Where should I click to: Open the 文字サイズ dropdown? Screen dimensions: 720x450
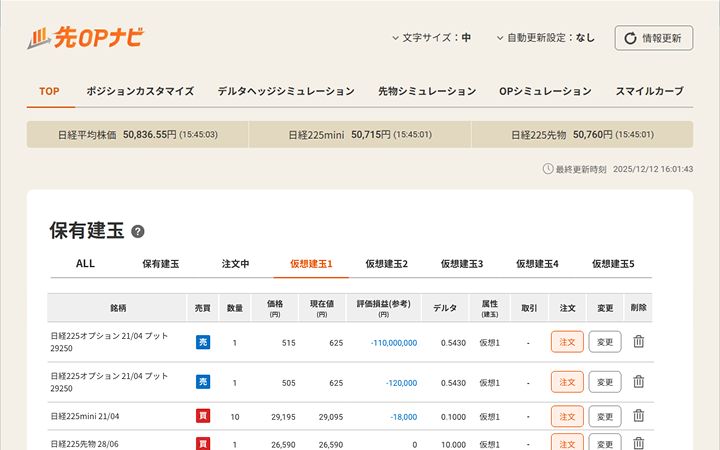432,38
